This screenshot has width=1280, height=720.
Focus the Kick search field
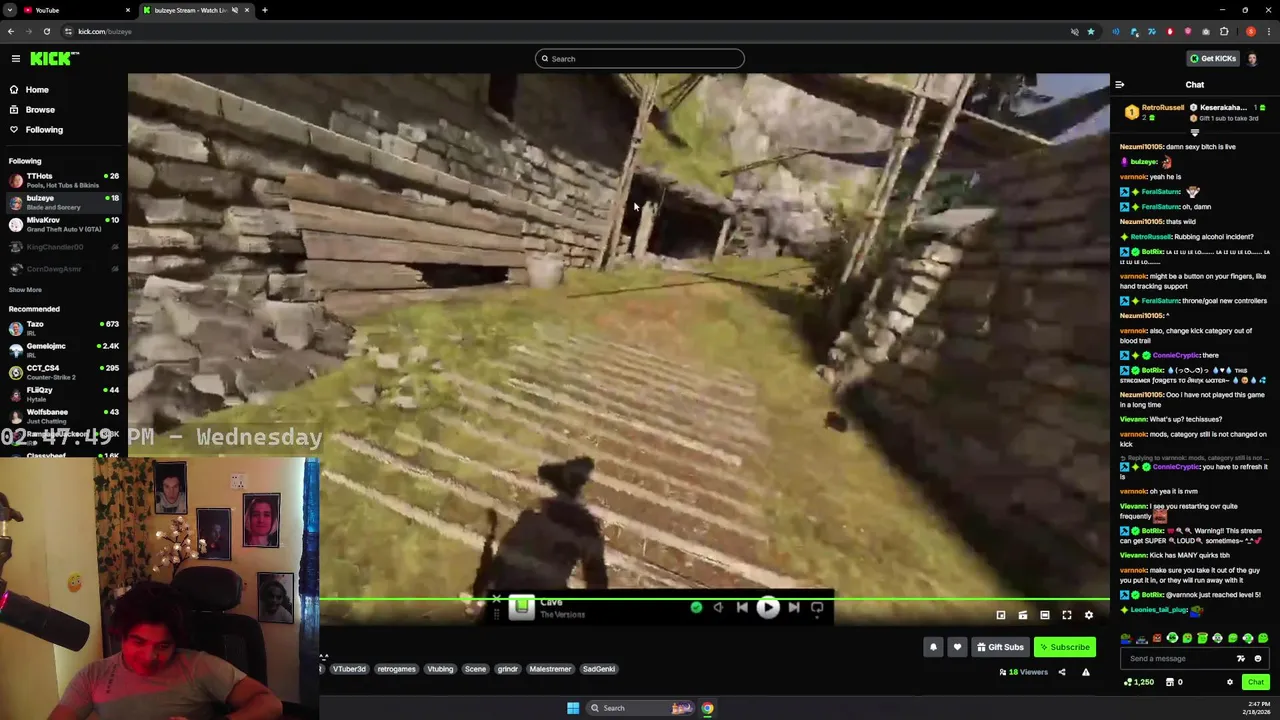(640, 59)
